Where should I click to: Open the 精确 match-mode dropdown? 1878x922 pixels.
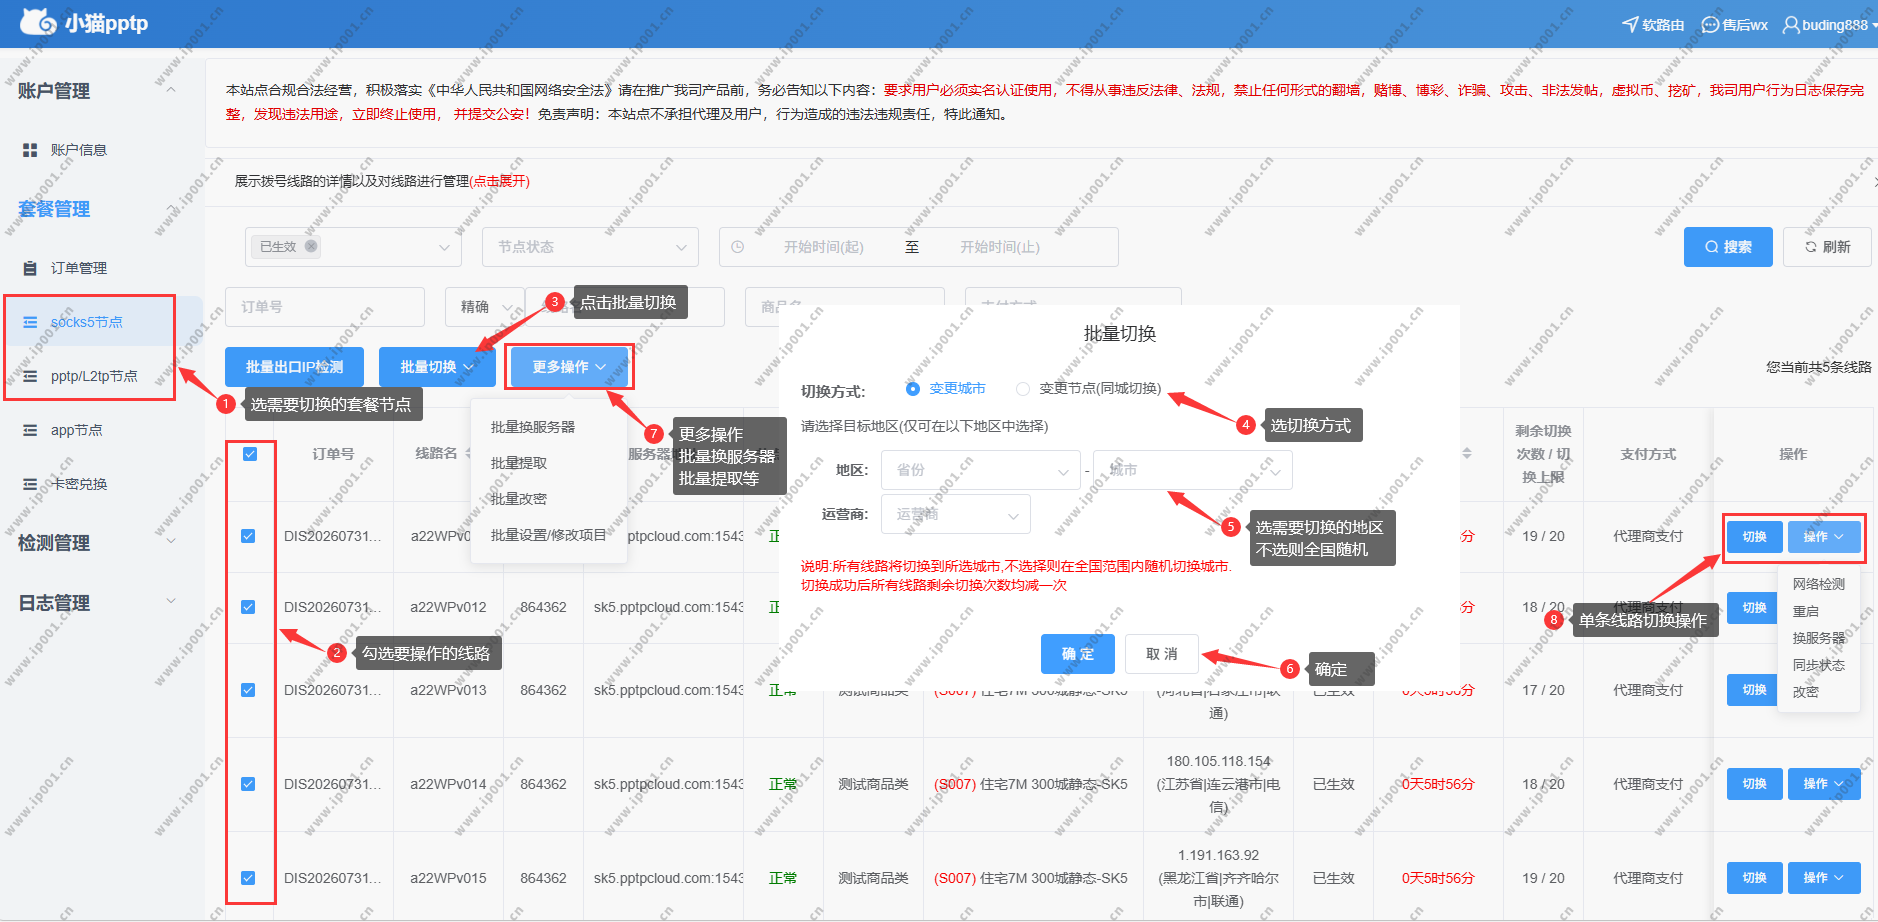pyautogui.click(x=485, y=307)
